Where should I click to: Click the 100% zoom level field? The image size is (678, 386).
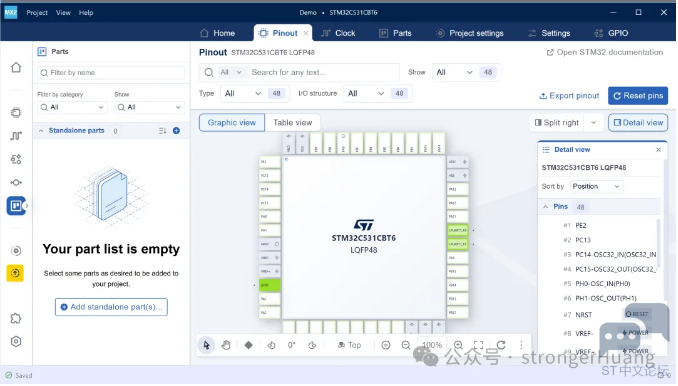coord(433,346)
